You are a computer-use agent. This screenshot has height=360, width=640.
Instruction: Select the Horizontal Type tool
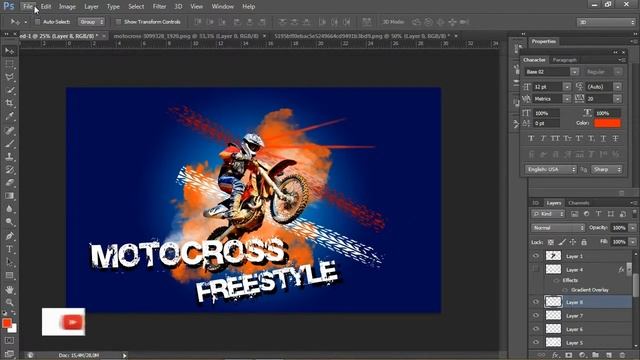10,249
